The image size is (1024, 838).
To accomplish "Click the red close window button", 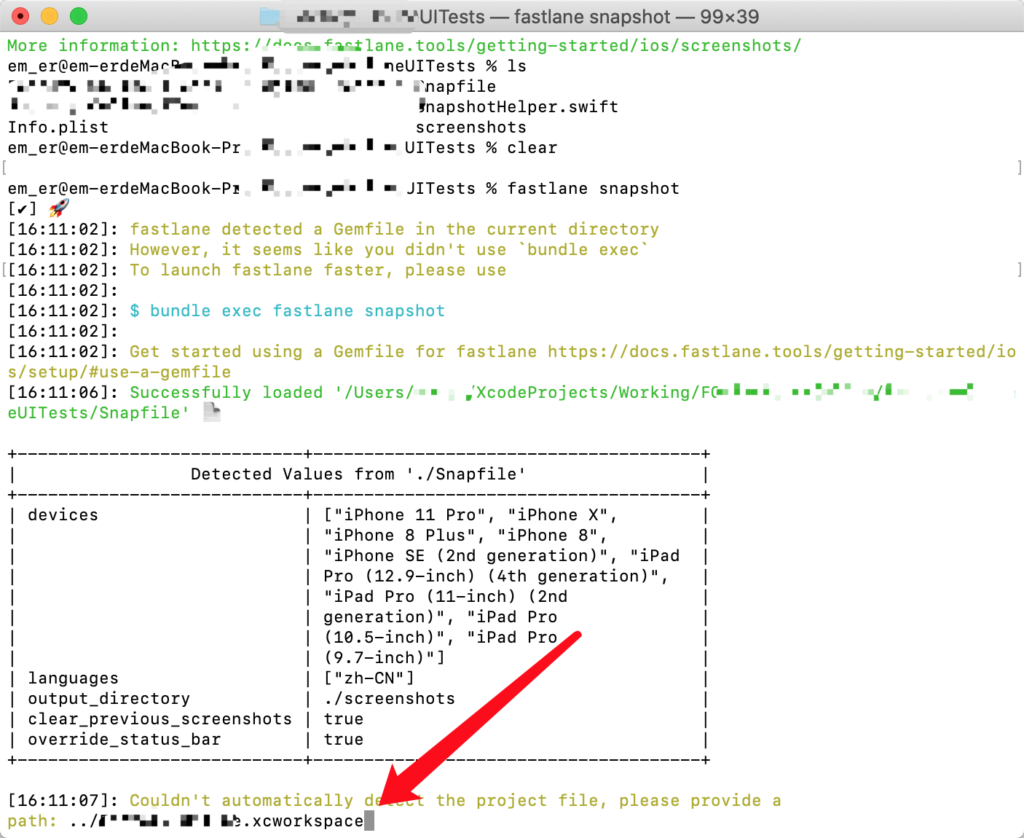I will pos(20,16).
